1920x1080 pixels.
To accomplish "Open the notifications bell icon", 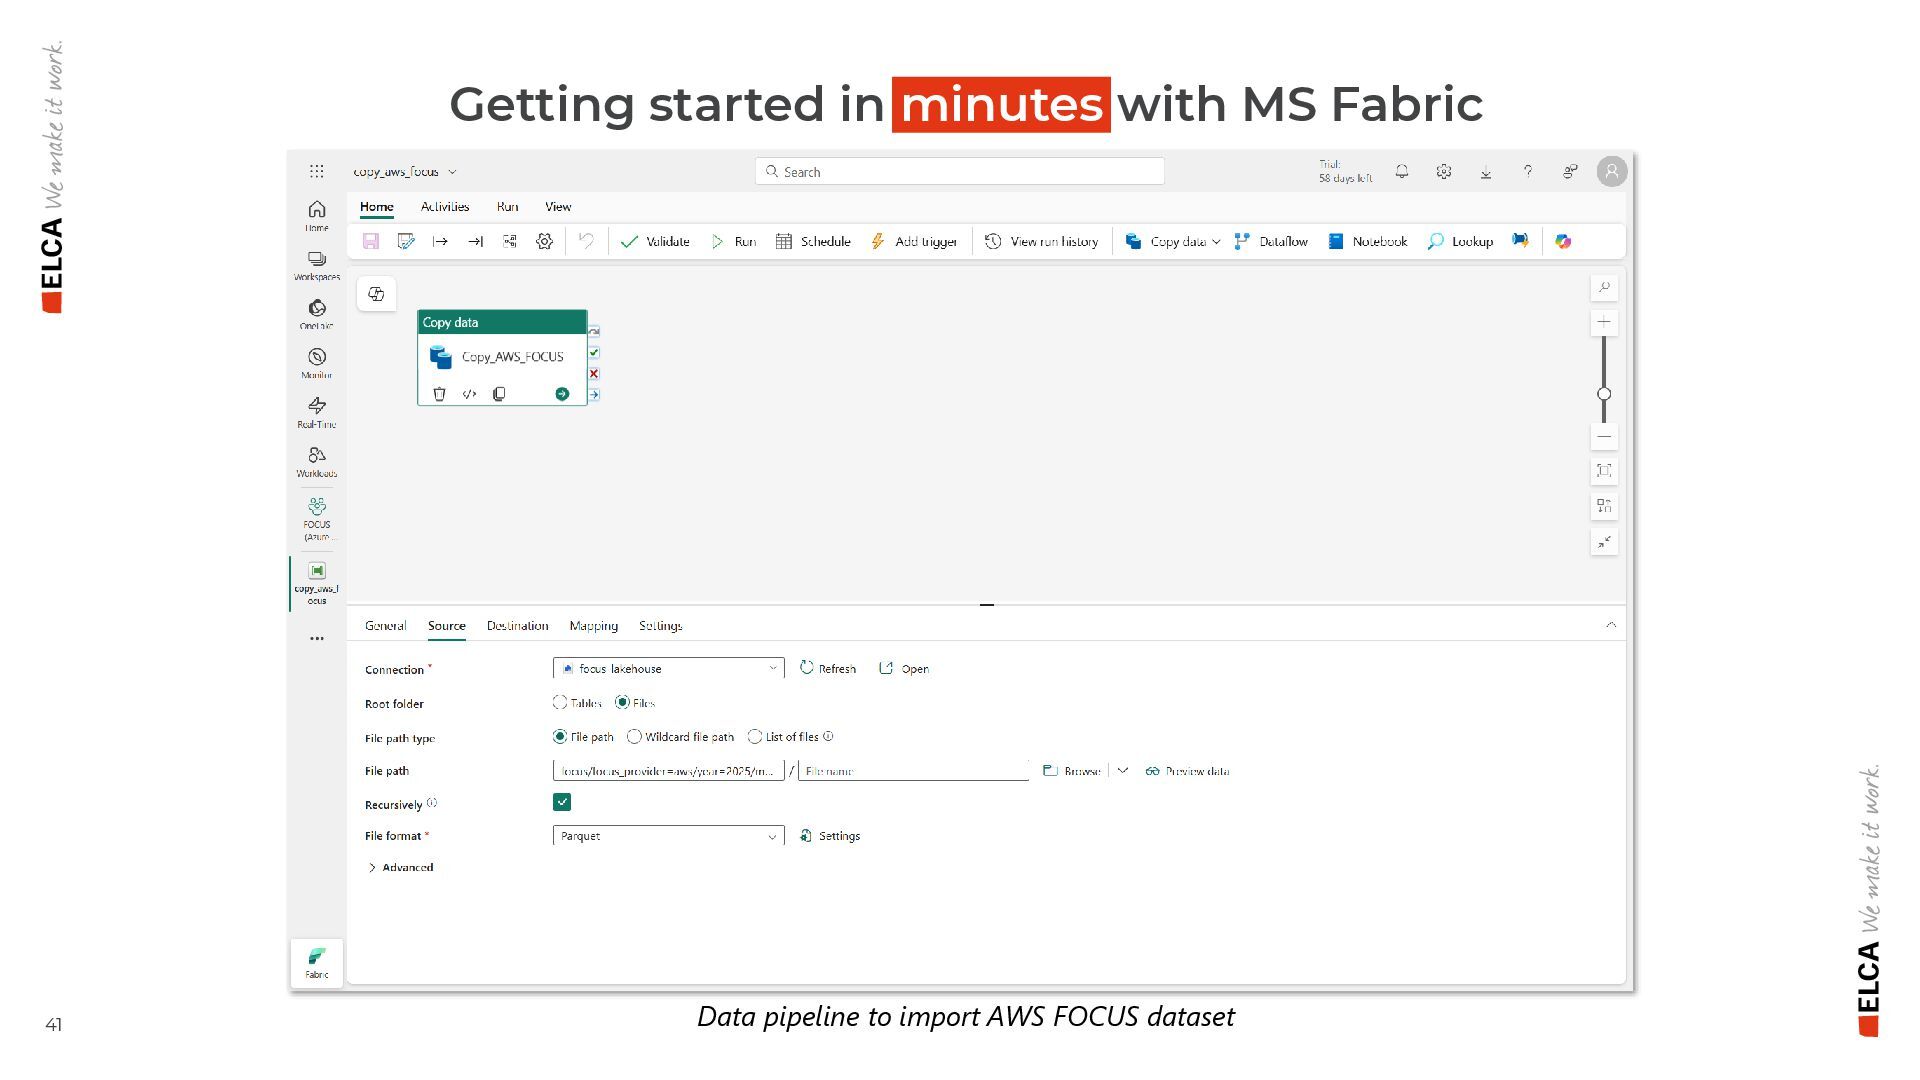I will 1402,172.
